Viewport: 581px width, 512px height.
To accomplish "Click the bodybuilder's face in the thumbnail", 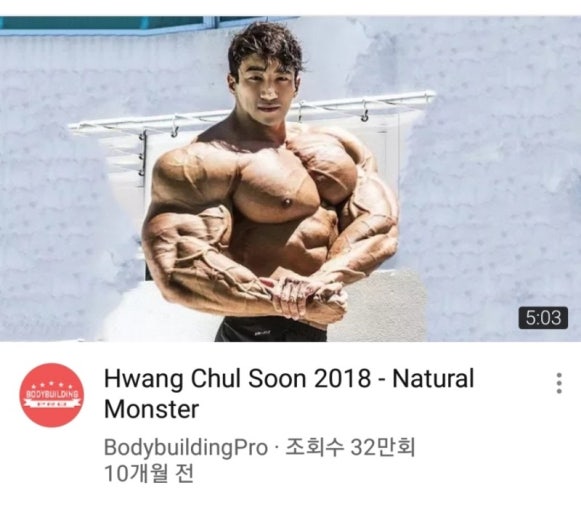I will point(265,87).
